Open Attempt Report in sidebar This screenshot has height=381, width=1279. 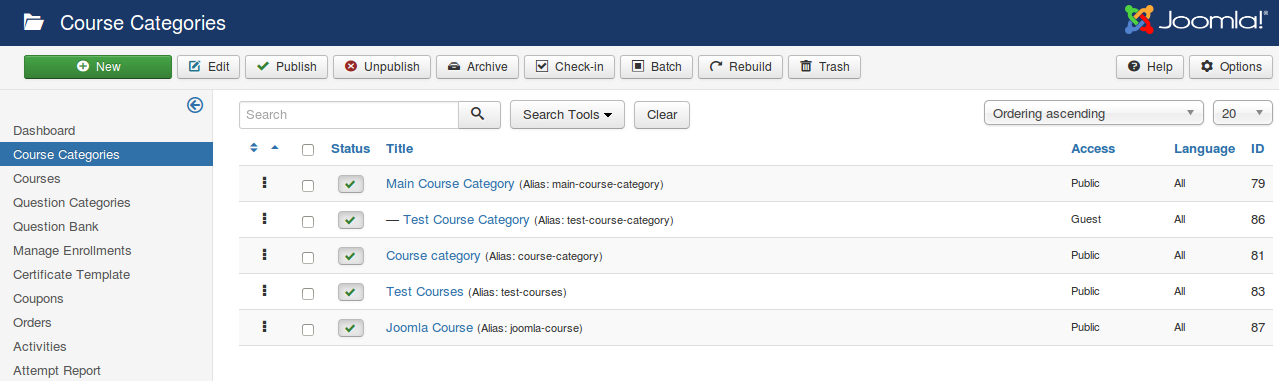[57, 371]
